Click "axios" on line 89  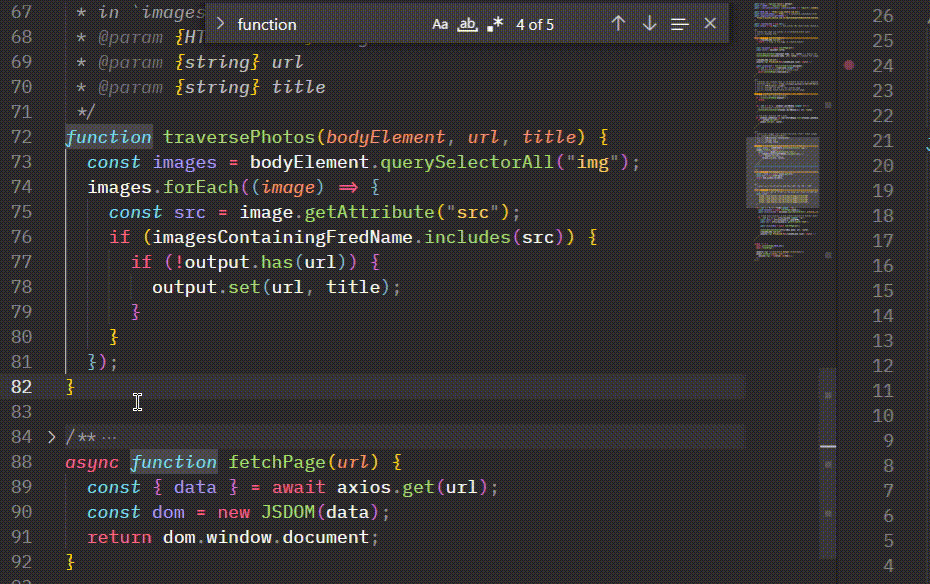(364, 487)
